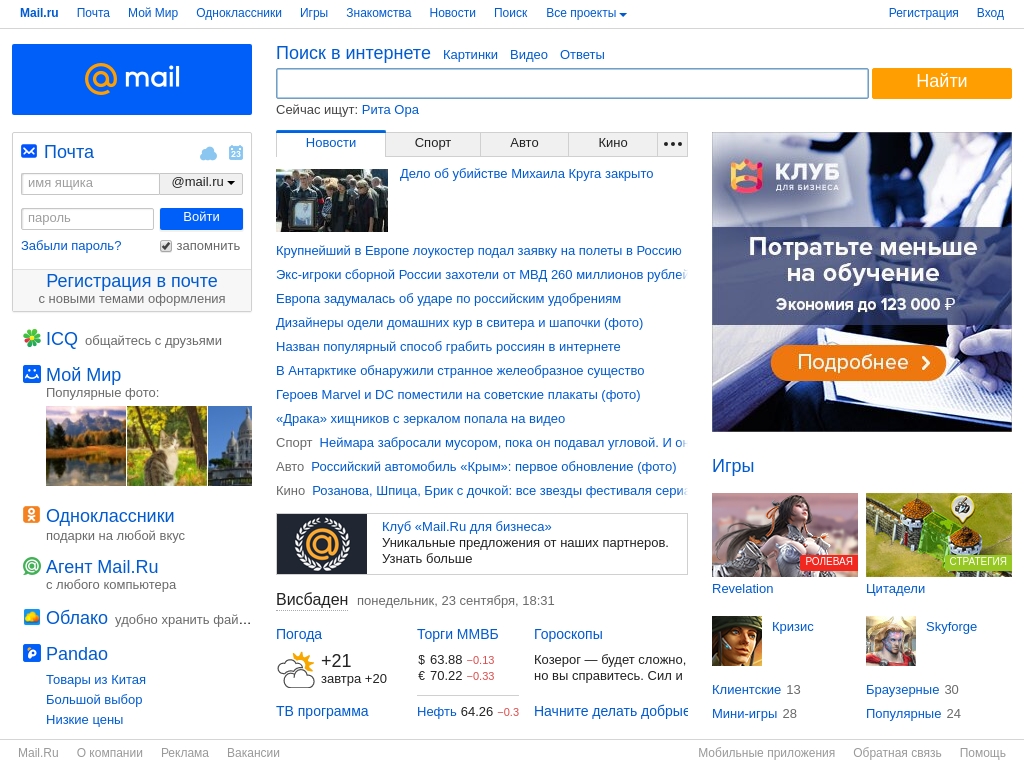Screen dimensions: 1024x768
Task: Open headline Дело об убийстве Михаила Круга закрыто
Action: 526,174
